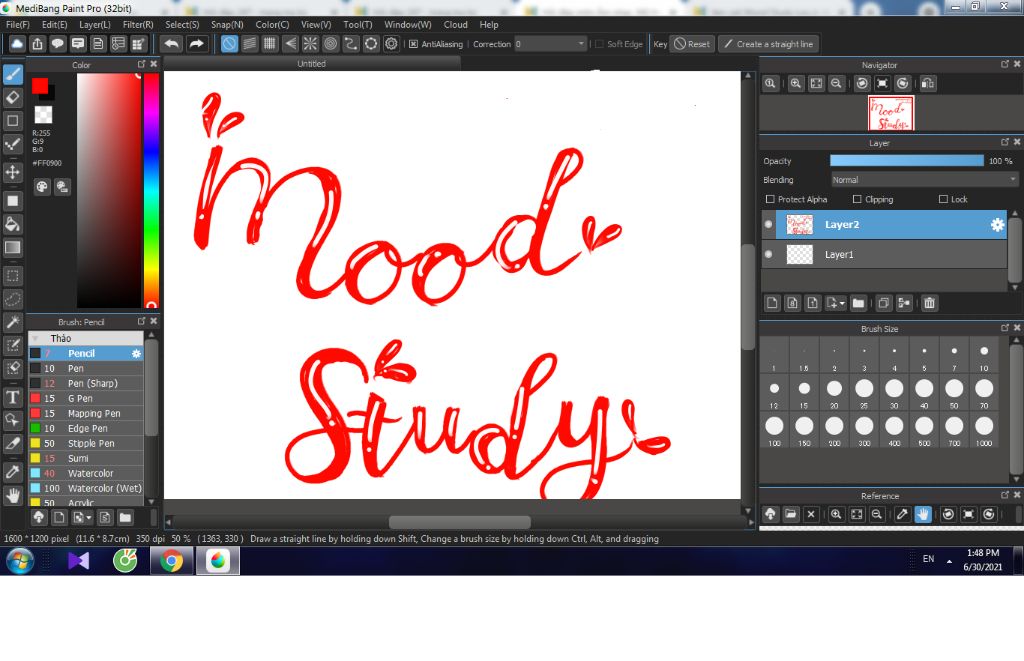The height and width of the screenshot is (661, 1024).
Task: Select the Bucket fill tool
Action: 13,224
